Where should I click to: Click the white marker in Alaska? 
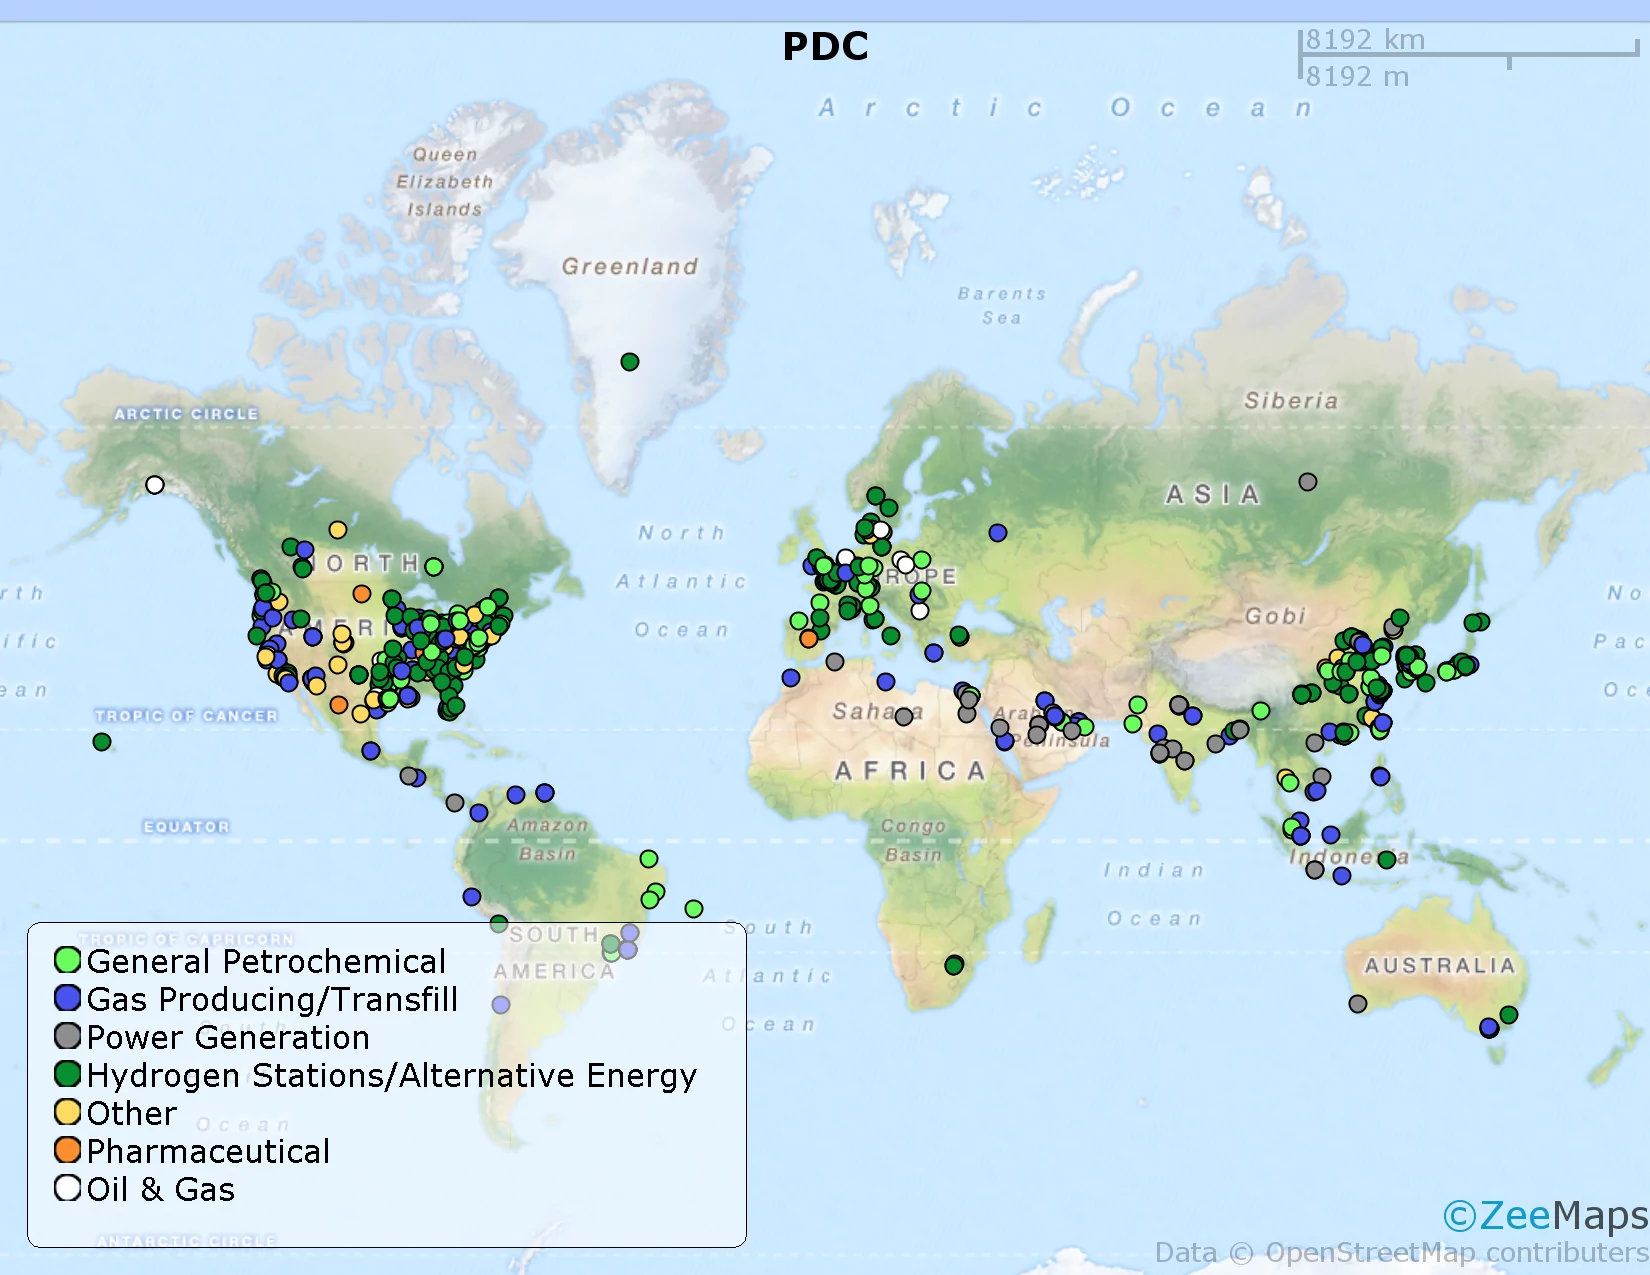point(155,485)
